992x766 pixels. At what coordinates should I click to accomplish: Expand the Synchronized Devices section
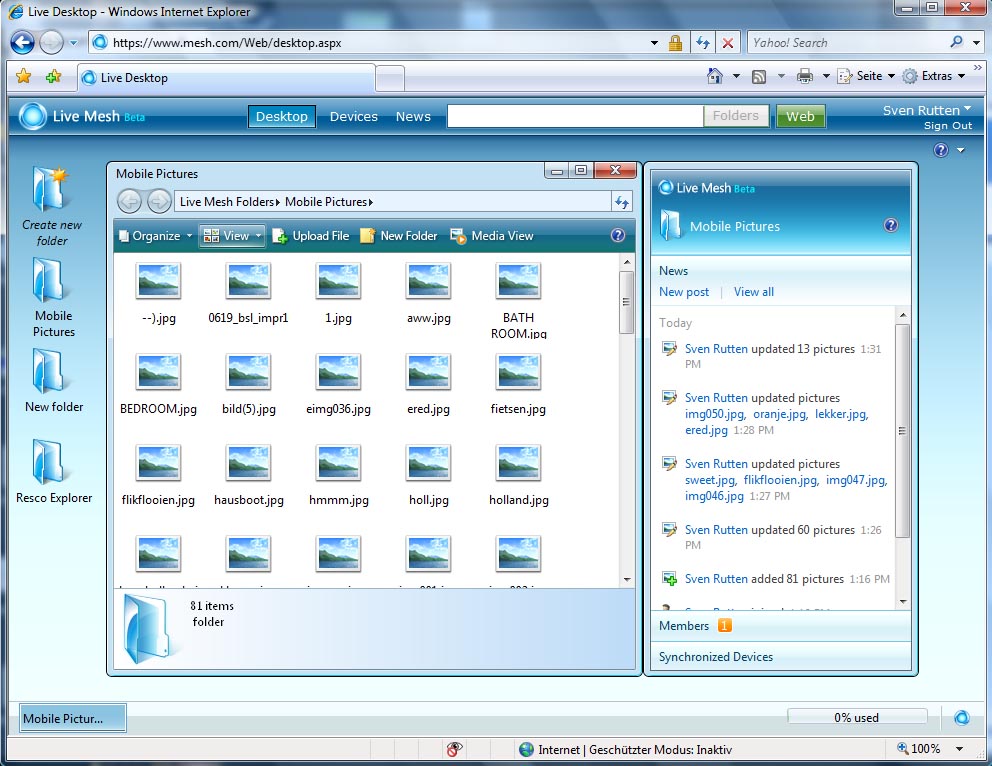click(x=716, y=657)
